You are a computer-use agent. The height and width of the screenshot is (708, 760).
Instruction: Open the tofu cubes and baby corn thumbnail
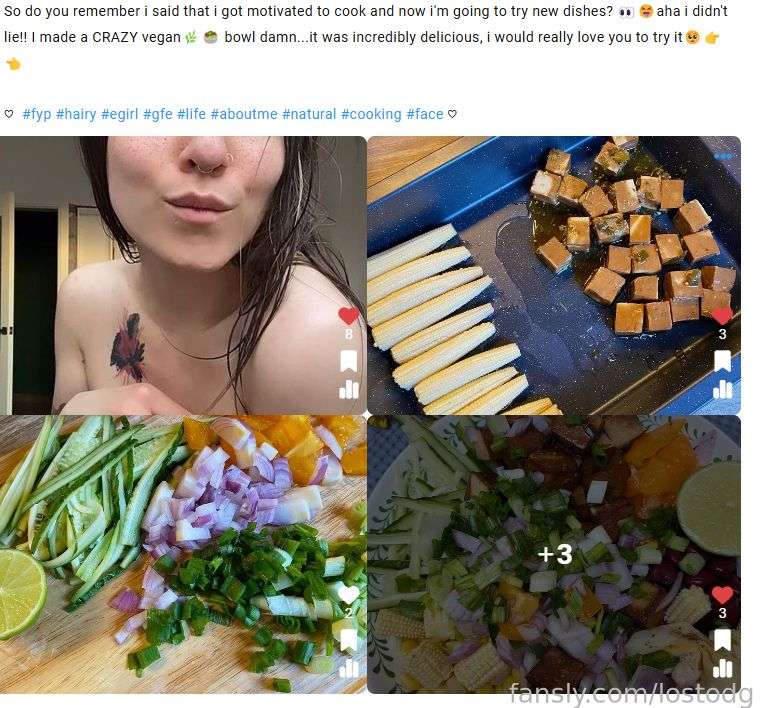pyautogui.click(x=554, y=275)
